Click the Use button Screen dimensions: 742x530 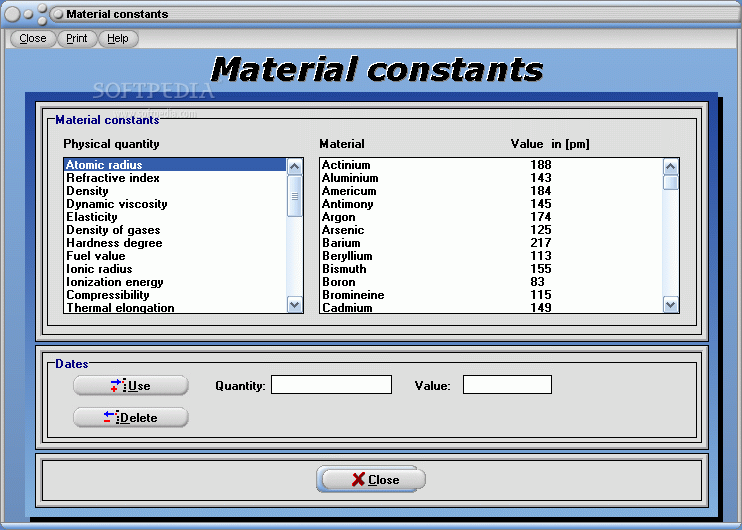tap(131, 386)
